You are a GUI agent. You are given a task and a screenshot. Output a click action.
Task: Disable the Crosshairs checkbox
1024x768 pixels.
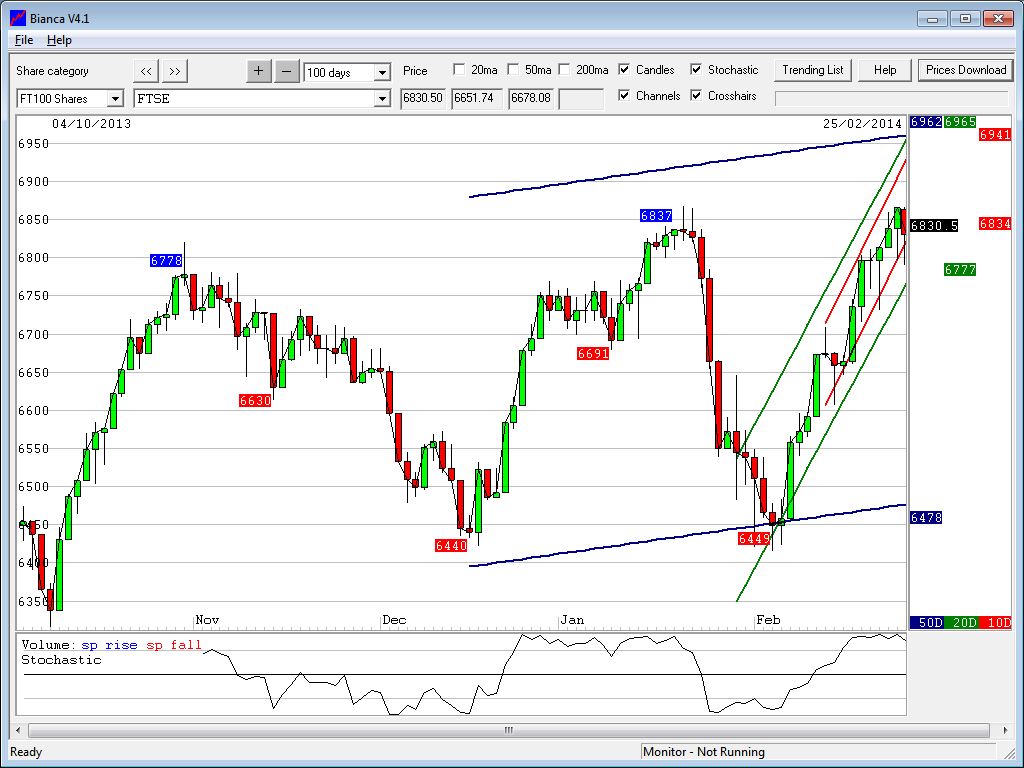pos(696,96)
